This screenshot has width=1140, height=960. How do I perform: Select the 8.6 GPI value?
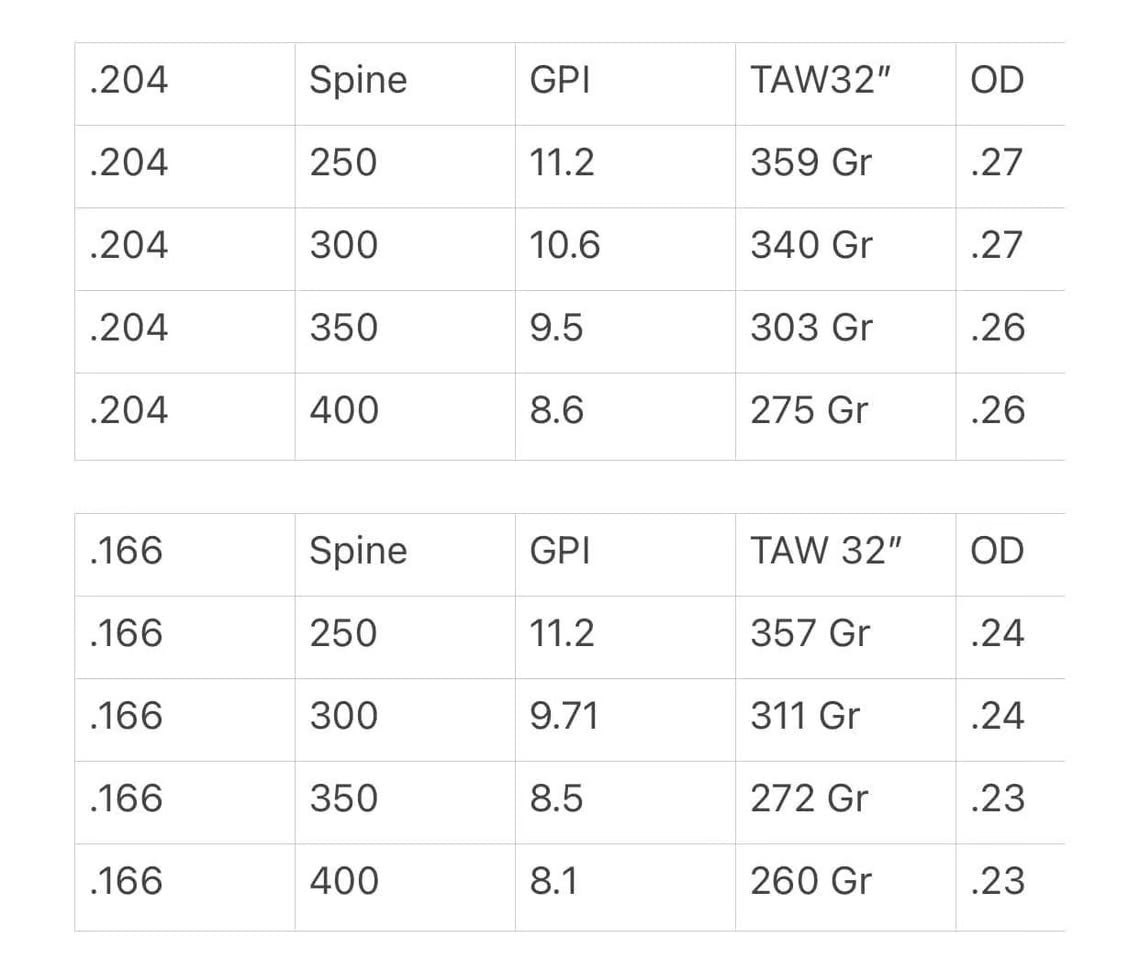pos(556,411)
